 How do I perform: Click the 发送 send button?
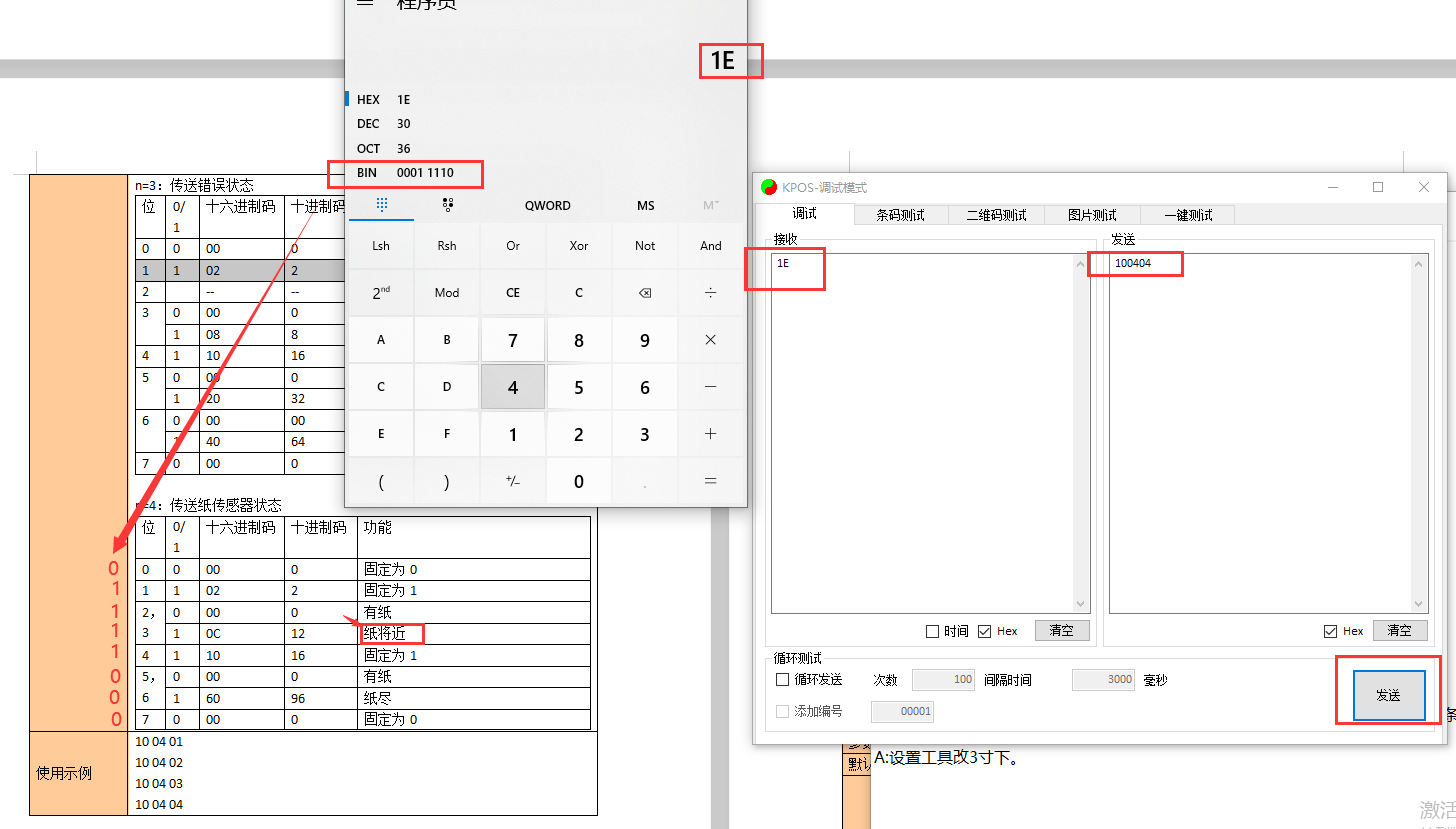[x=1388, y=695]
